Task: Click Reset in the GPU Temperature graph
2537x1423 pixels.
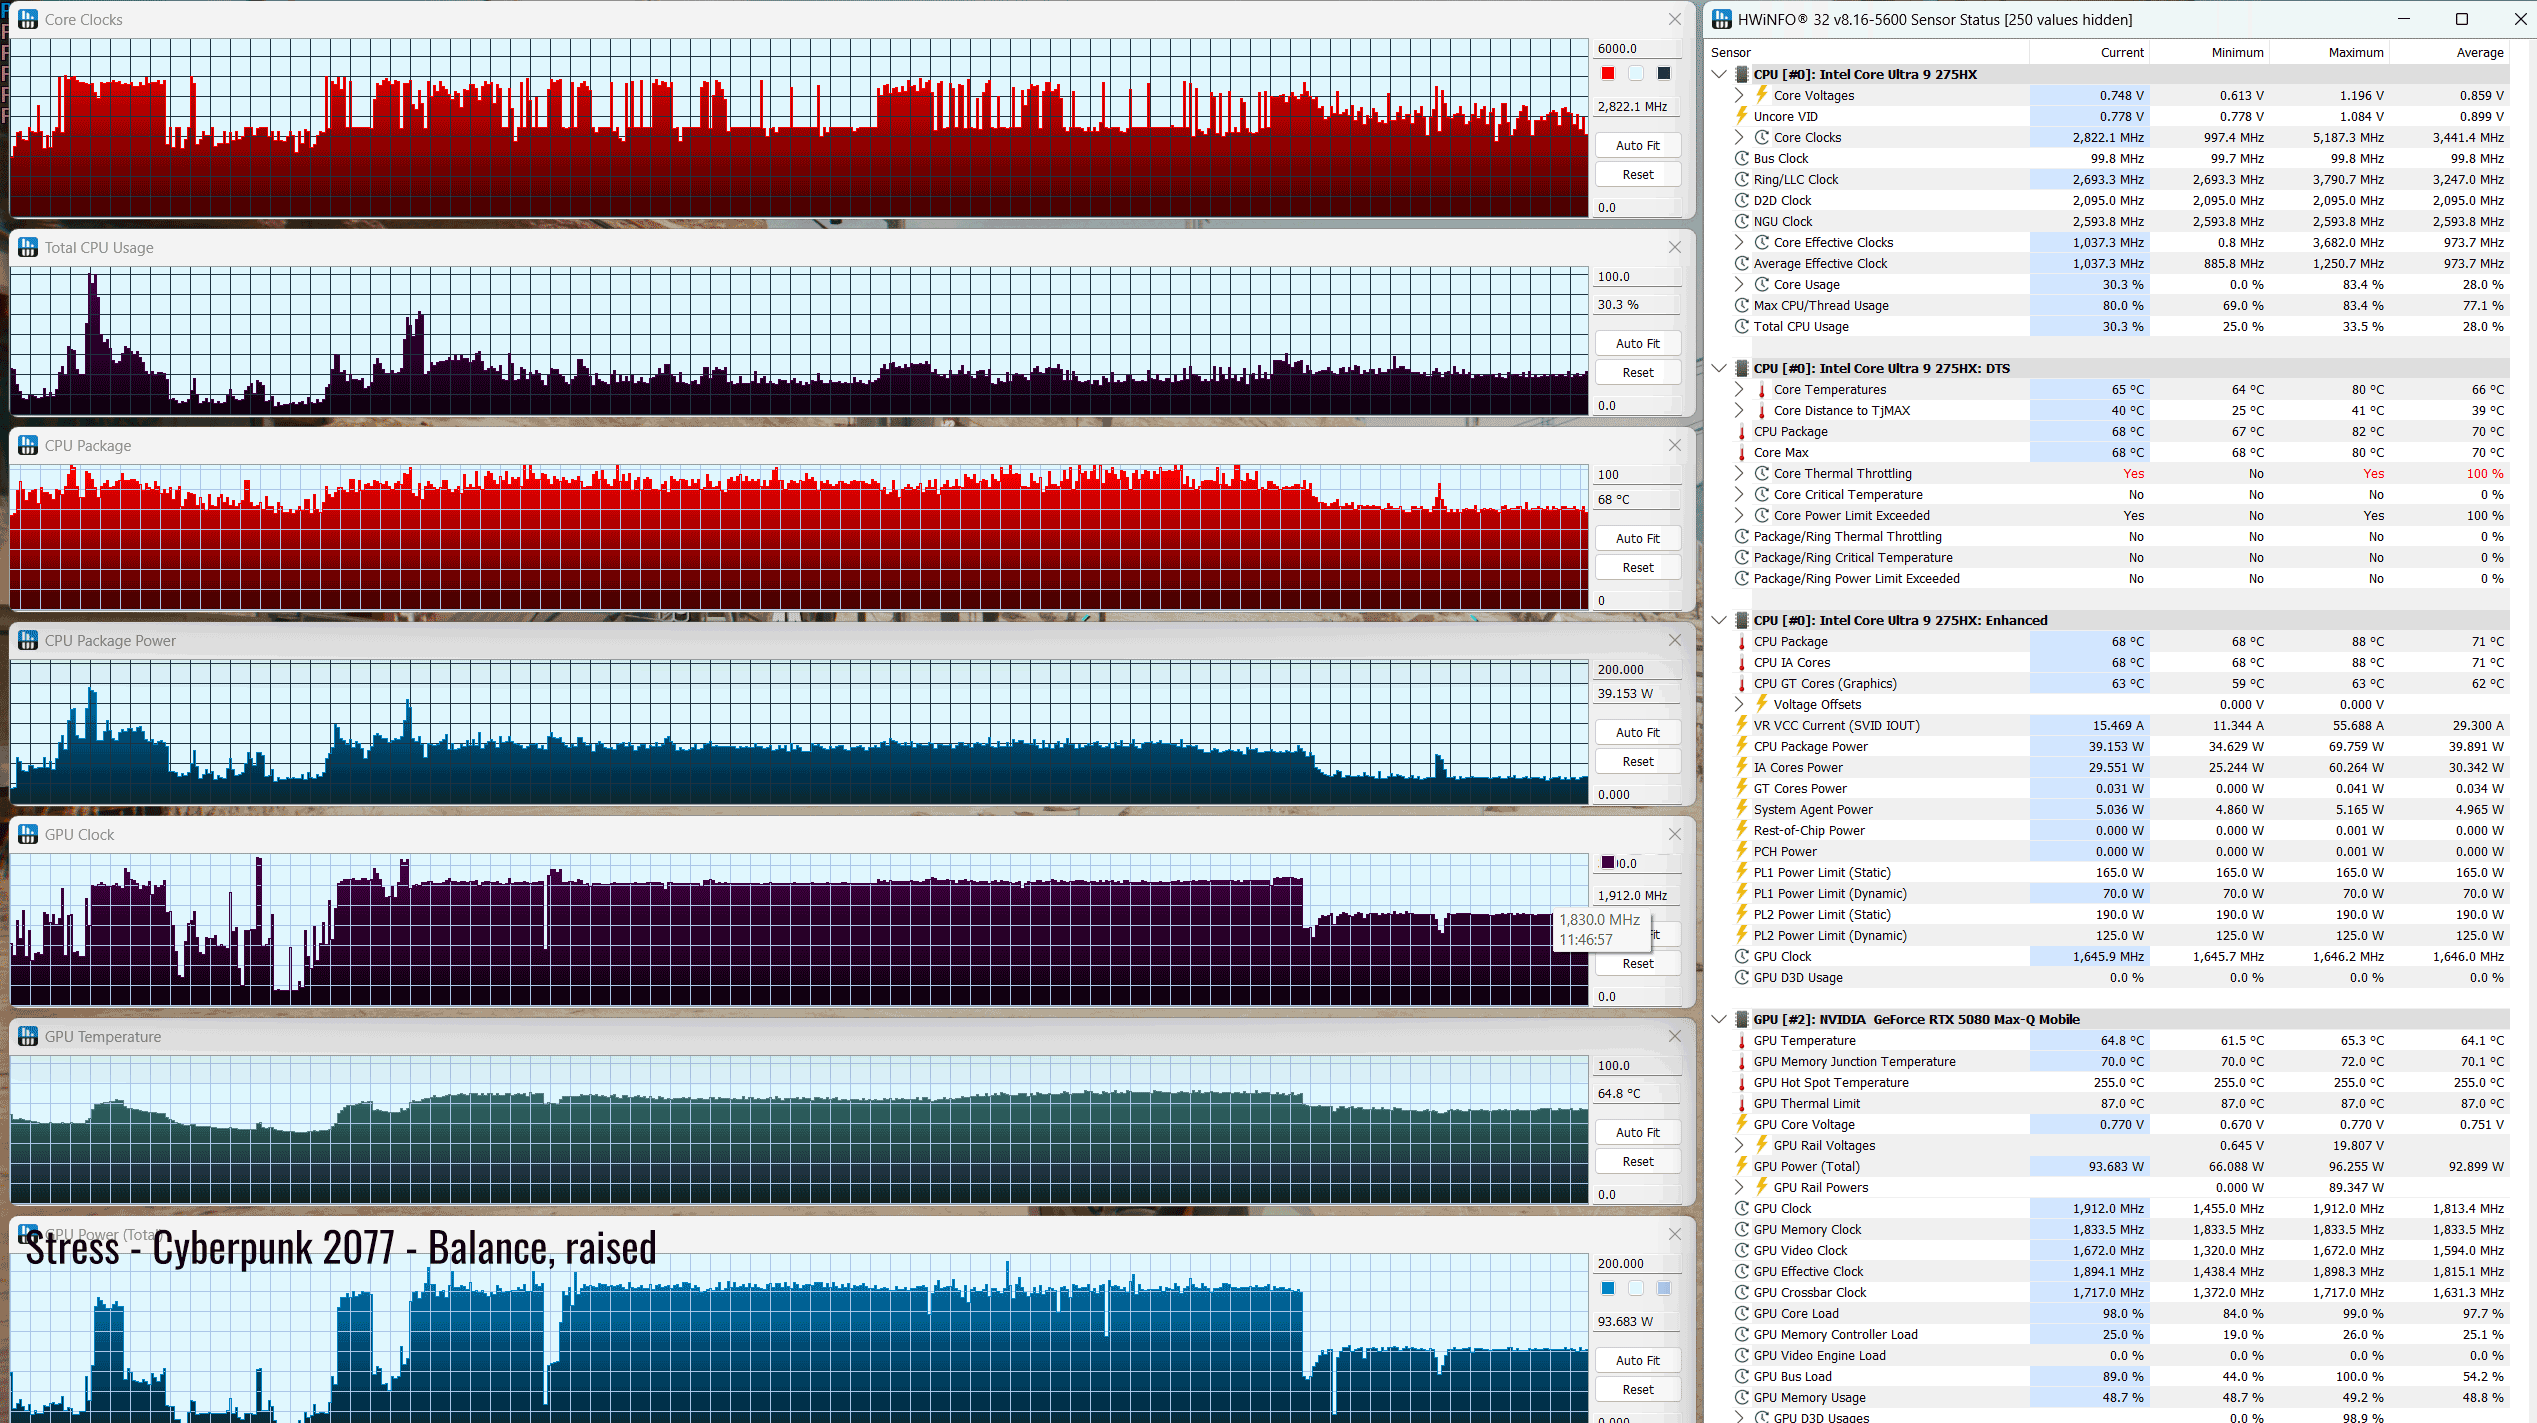Action: [x=1638, y=1161]
